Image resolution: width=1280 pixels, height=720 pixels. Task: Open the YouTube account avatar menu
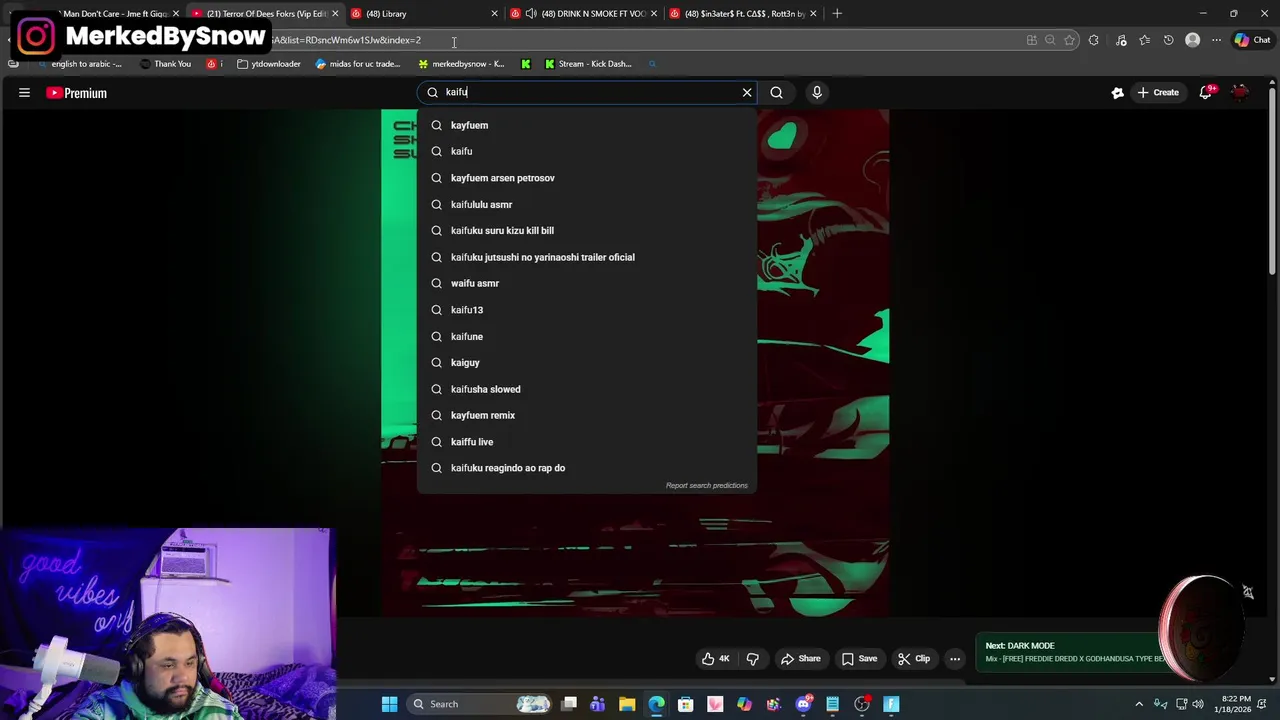coord(1241,92)
